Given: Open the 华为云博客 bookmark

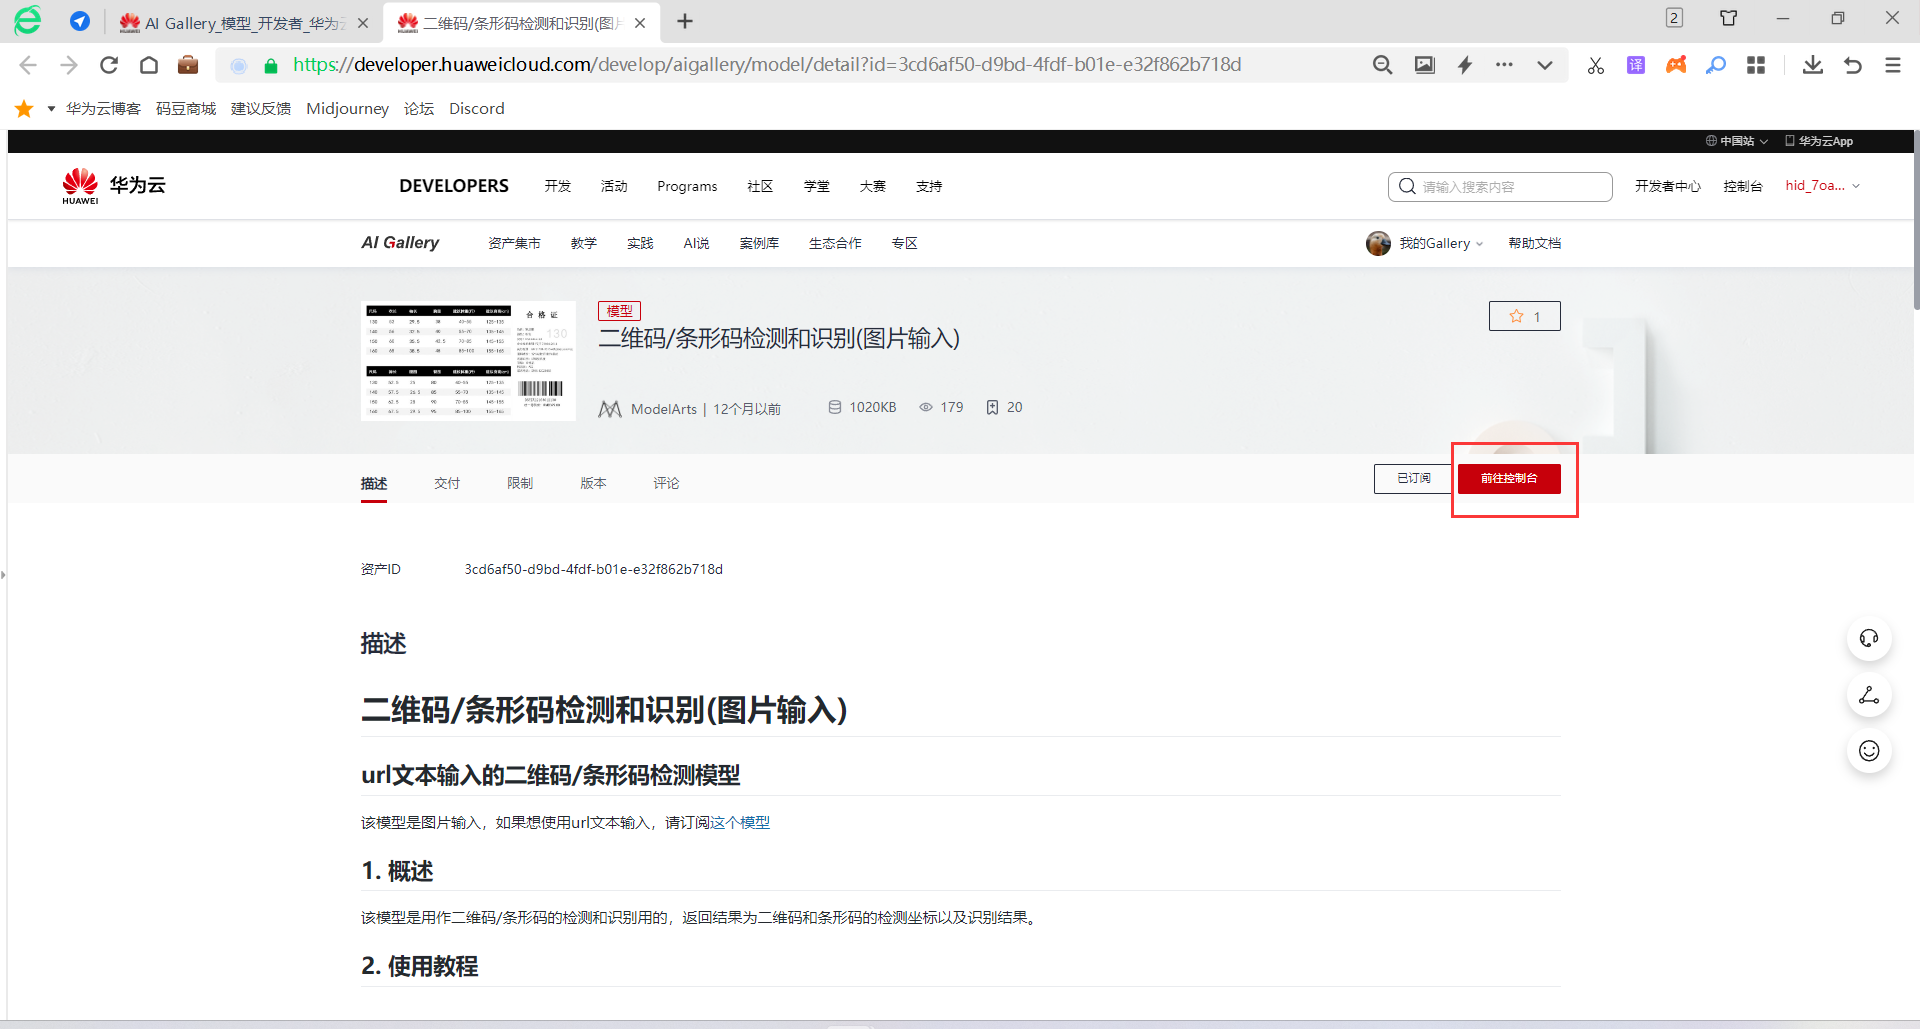Looking at the screenshot, I should point(103,108).
